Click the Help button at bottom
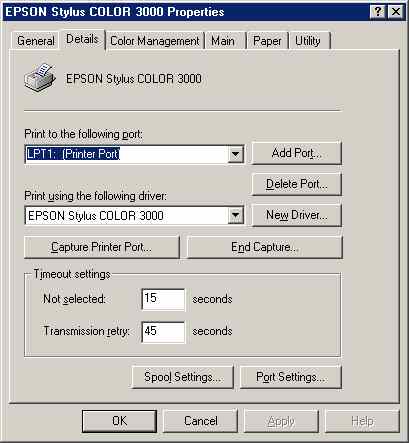409x443 pixels. click(x=362, y=421)
